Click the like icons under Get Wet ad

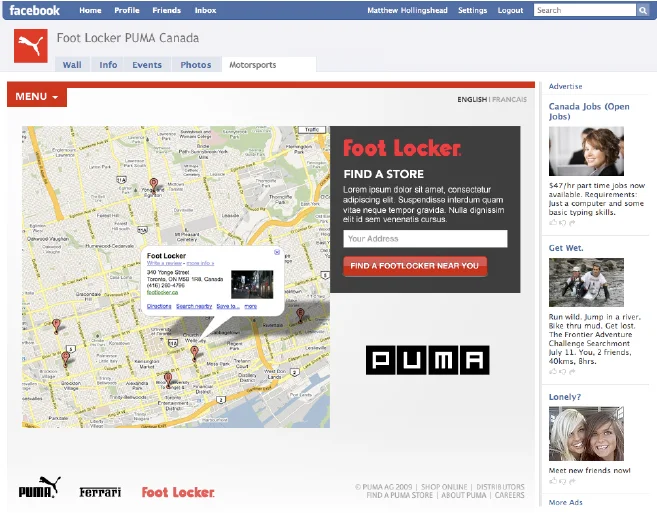pos(562,371)
